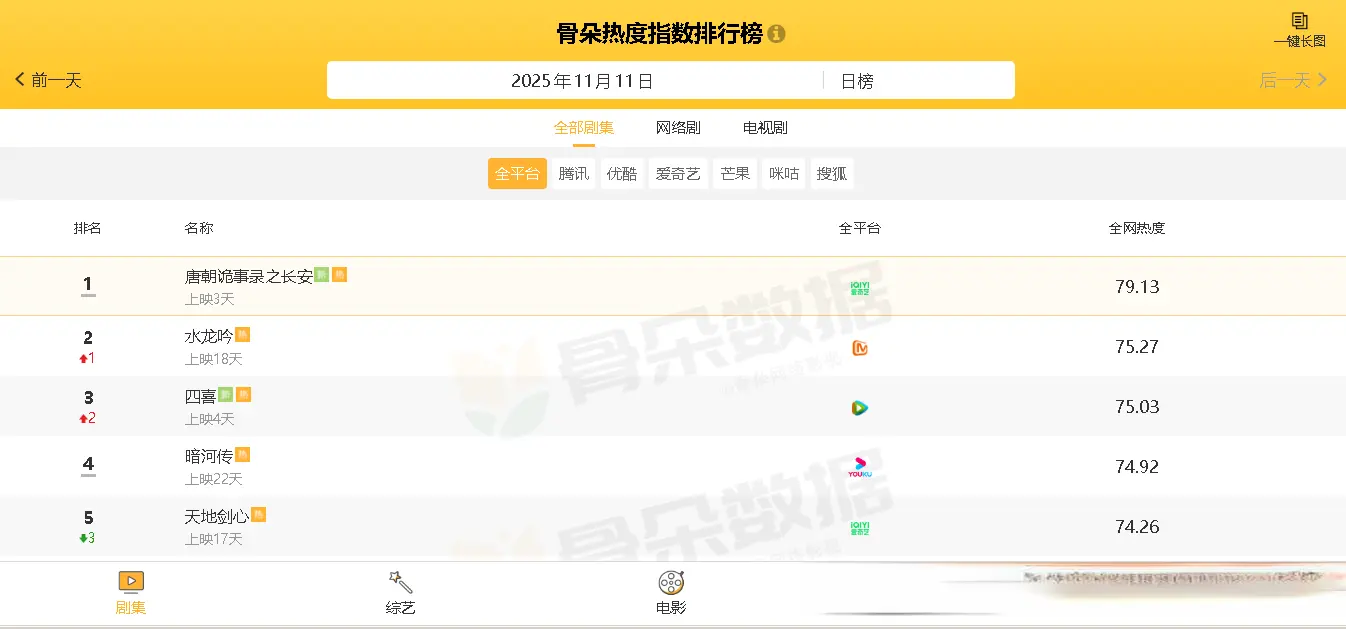Click the 全网热度 column header

pos(1137,228)
